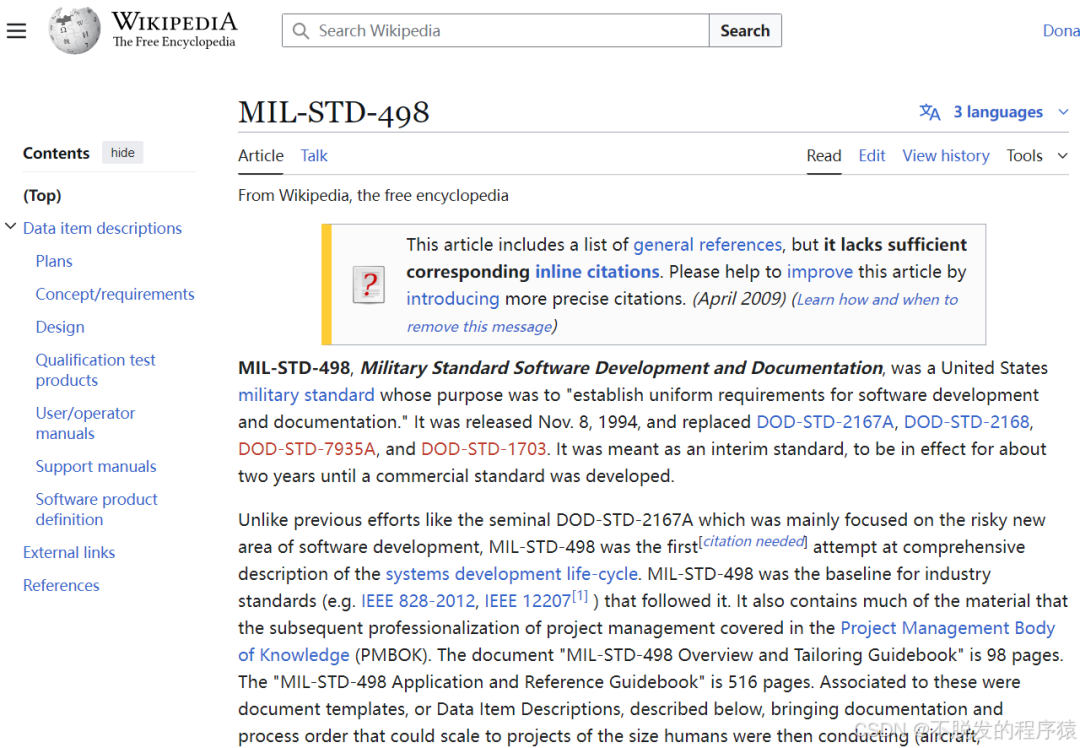
Task: Expand the languages chevron arrow
Action: coord(1063,112)
